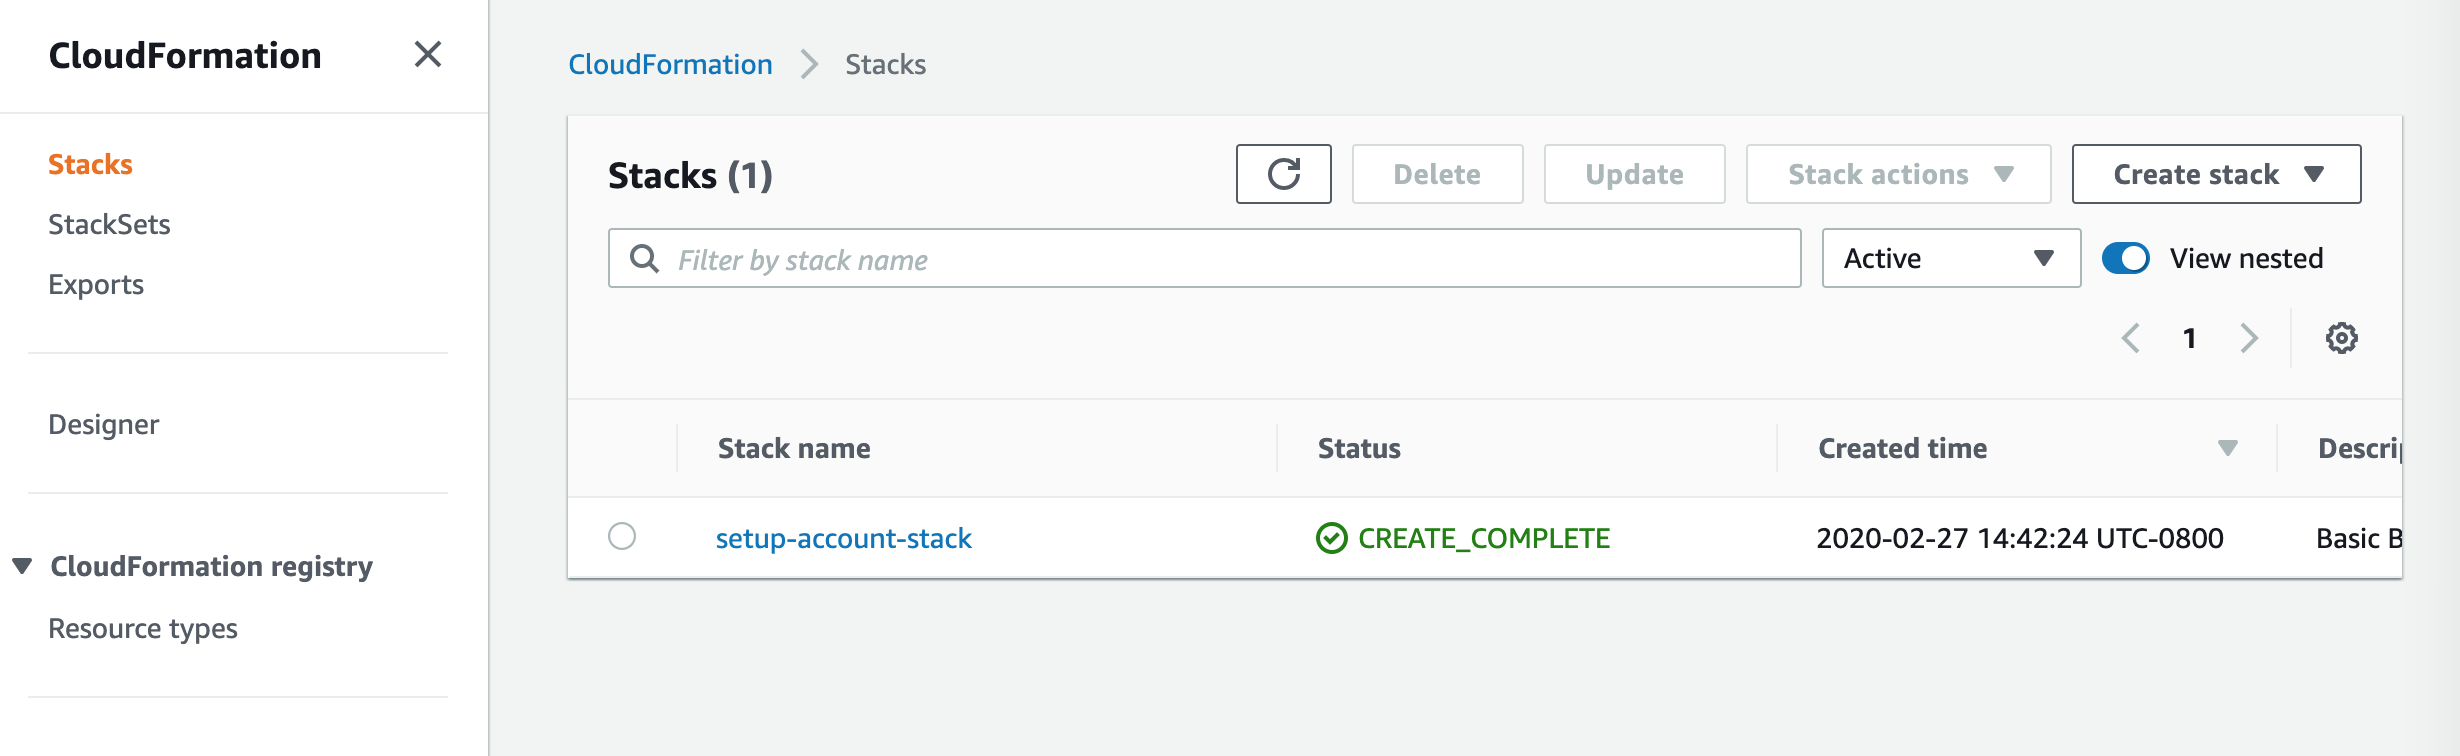Click the Status column header
The image size is (2460, 756).
[x=1359, y=448]
